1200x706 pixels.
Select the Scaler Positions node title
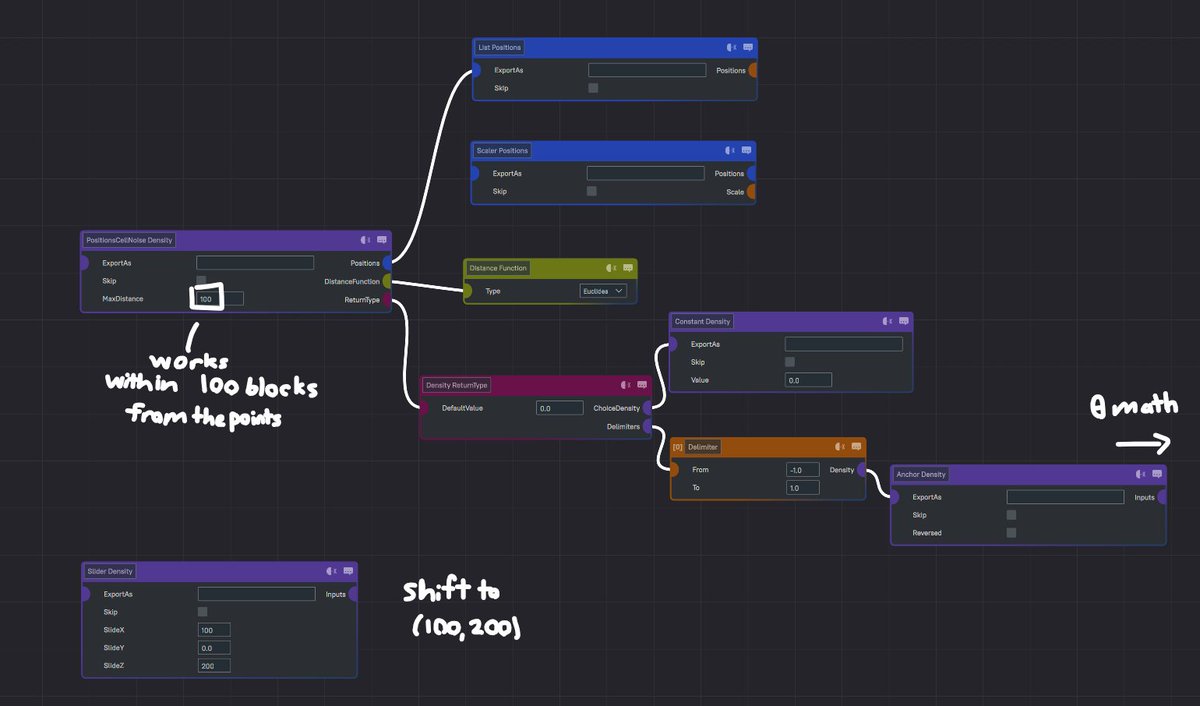(x=502, y=150)
